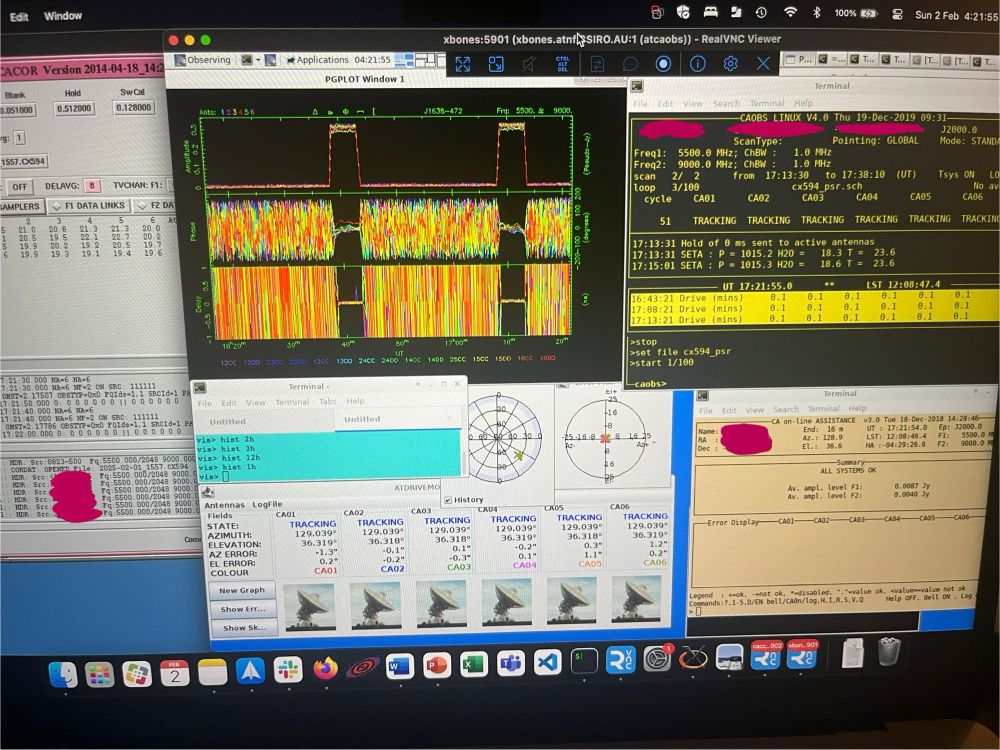Click Bluetooth icon in macOS menu bar

[x=816, y=13]
